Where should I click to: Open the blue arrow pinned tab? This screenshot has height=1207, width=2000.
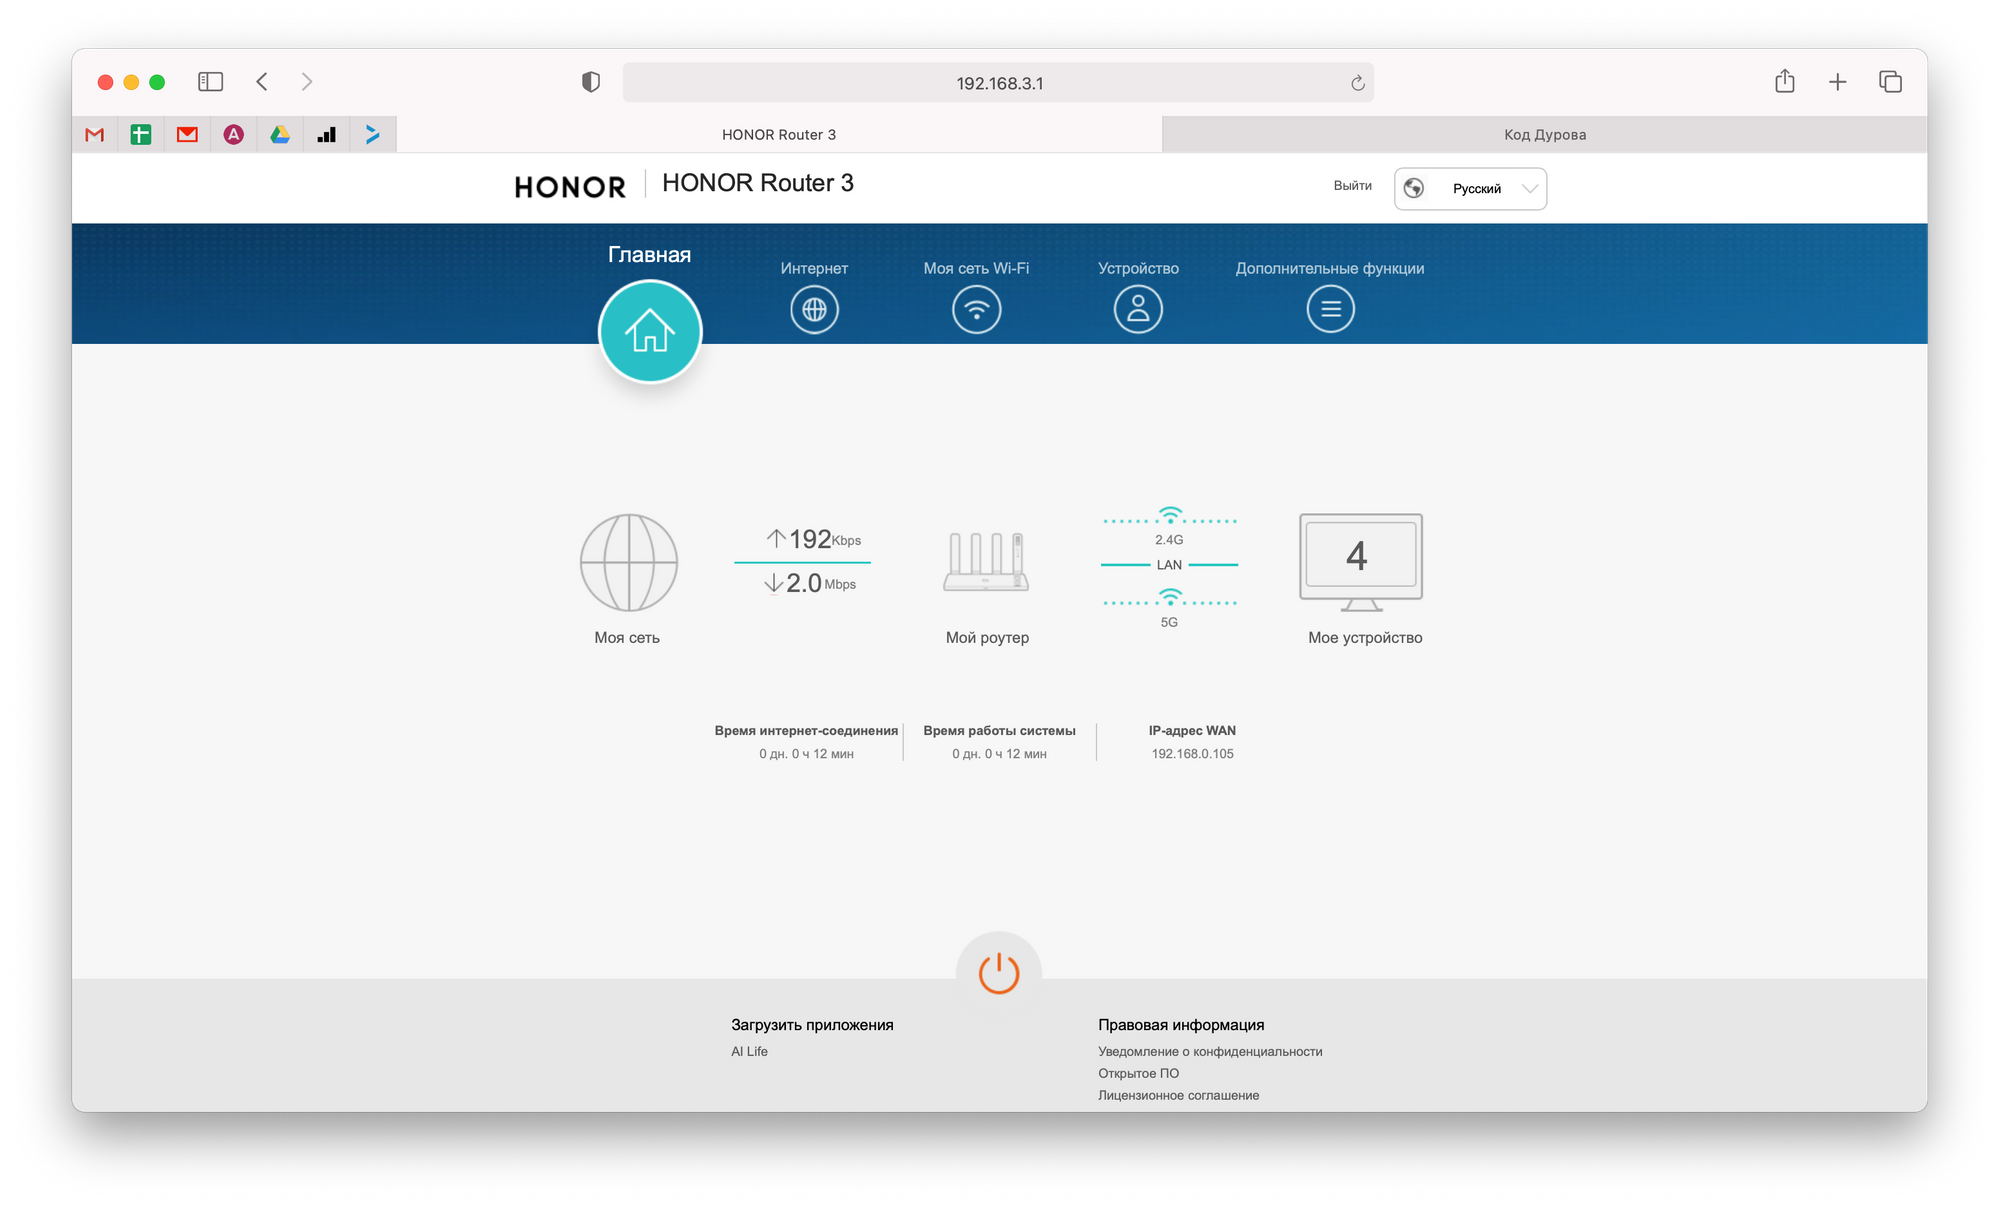coord(373,134)
